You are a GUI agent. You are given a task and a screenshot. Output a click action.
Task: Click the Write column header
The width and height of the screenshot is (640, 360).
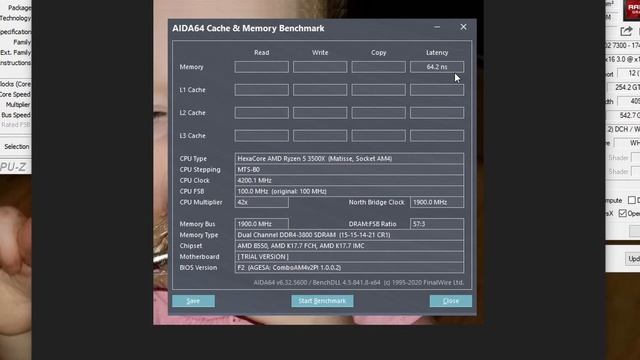click(320, 53)
